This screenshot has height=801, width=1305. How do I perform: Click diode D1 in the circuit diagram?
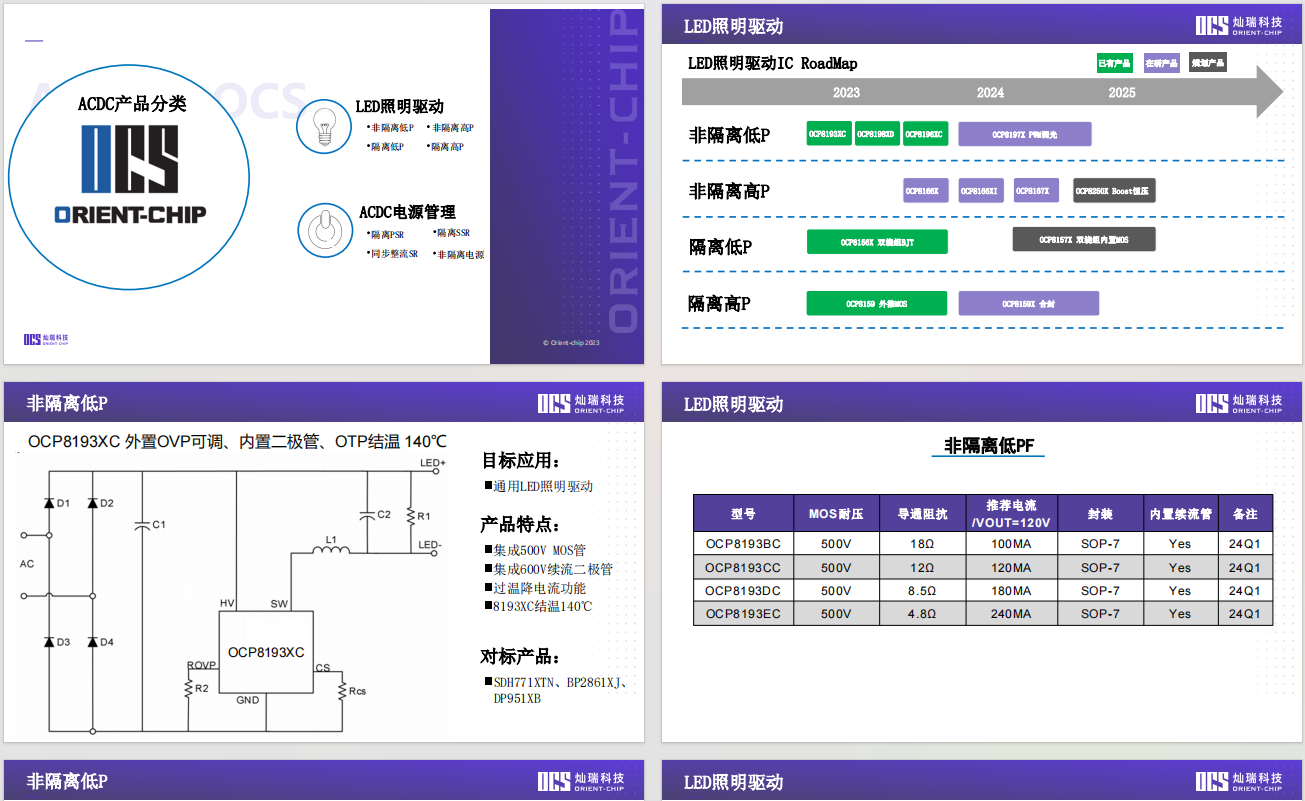tap(49, 503)
